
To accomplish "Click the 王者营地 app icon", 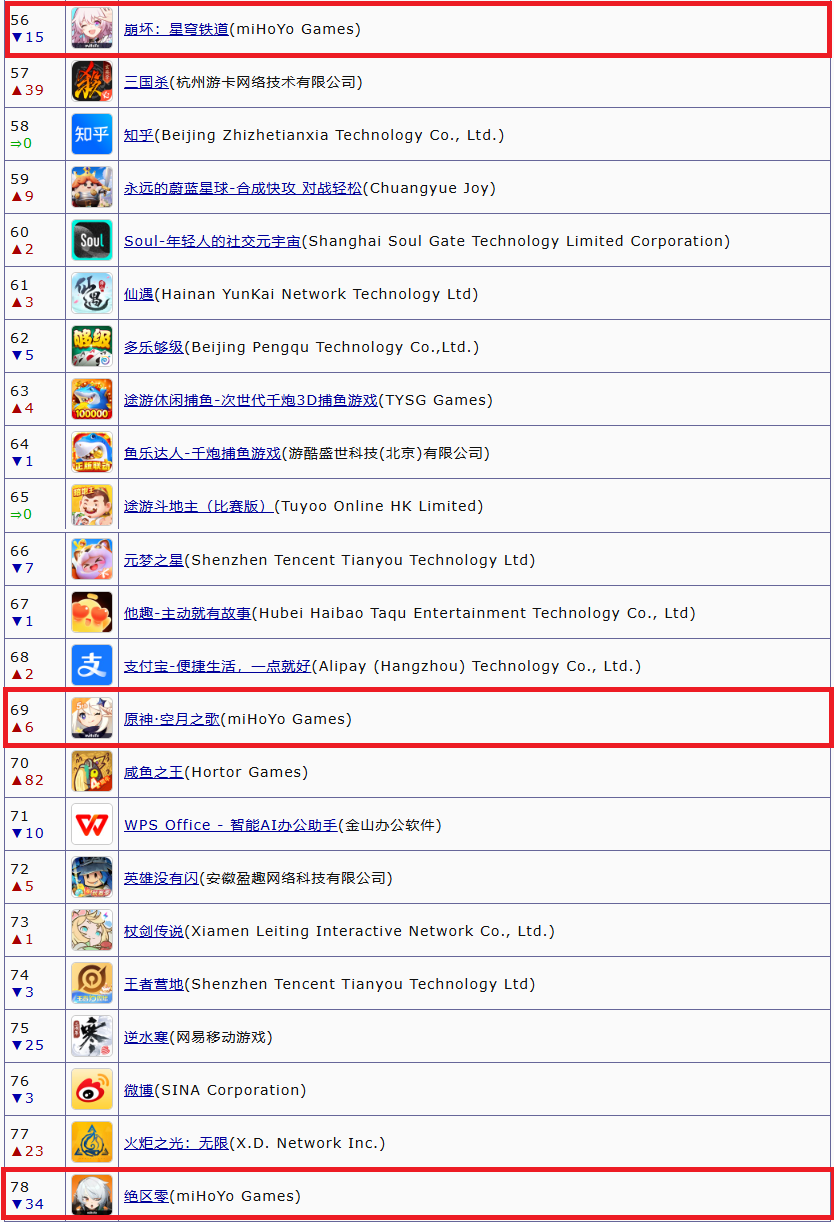I will coord(92,983).
